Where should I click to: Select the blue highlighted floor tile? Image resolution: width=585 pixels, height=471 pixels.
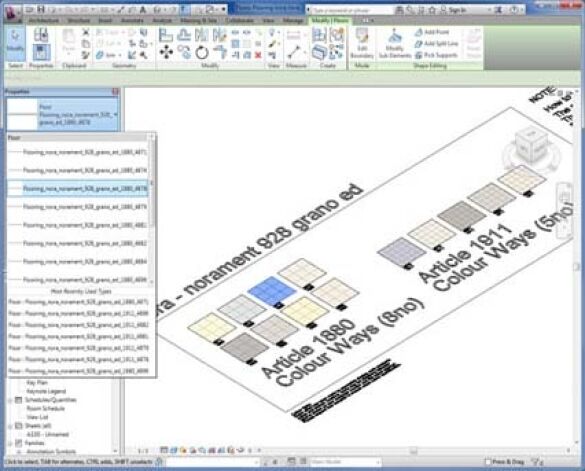[271, 291]
